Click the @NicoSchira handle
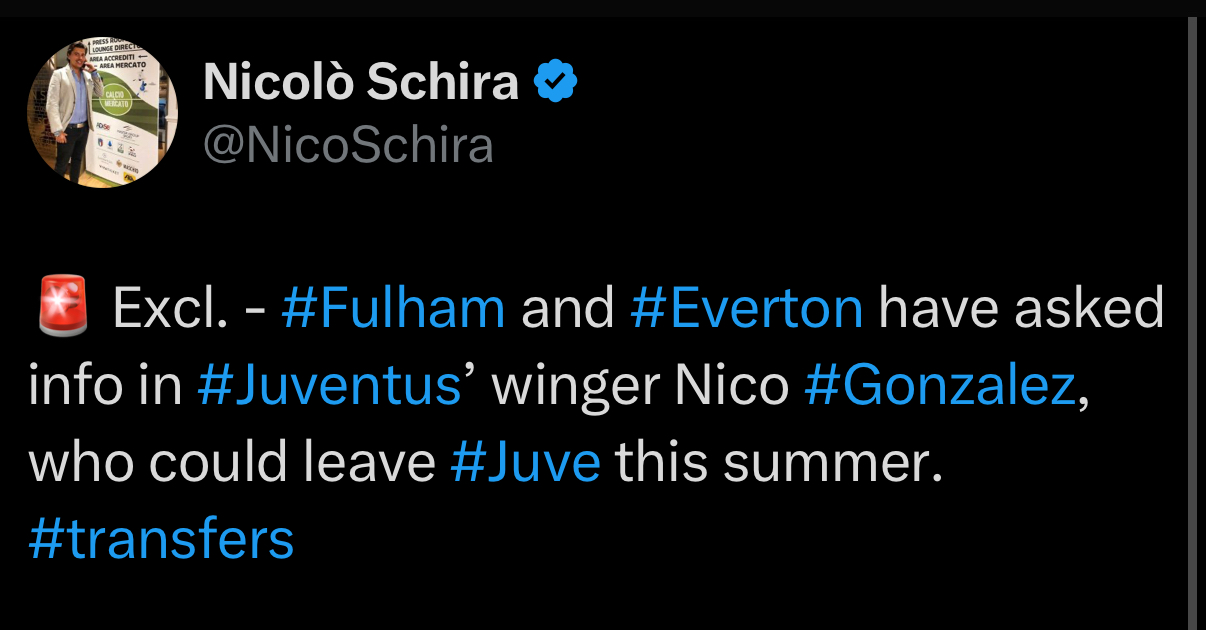Image resolution: width=1206 pixels, height=630 pixels. tap(348, 146)
